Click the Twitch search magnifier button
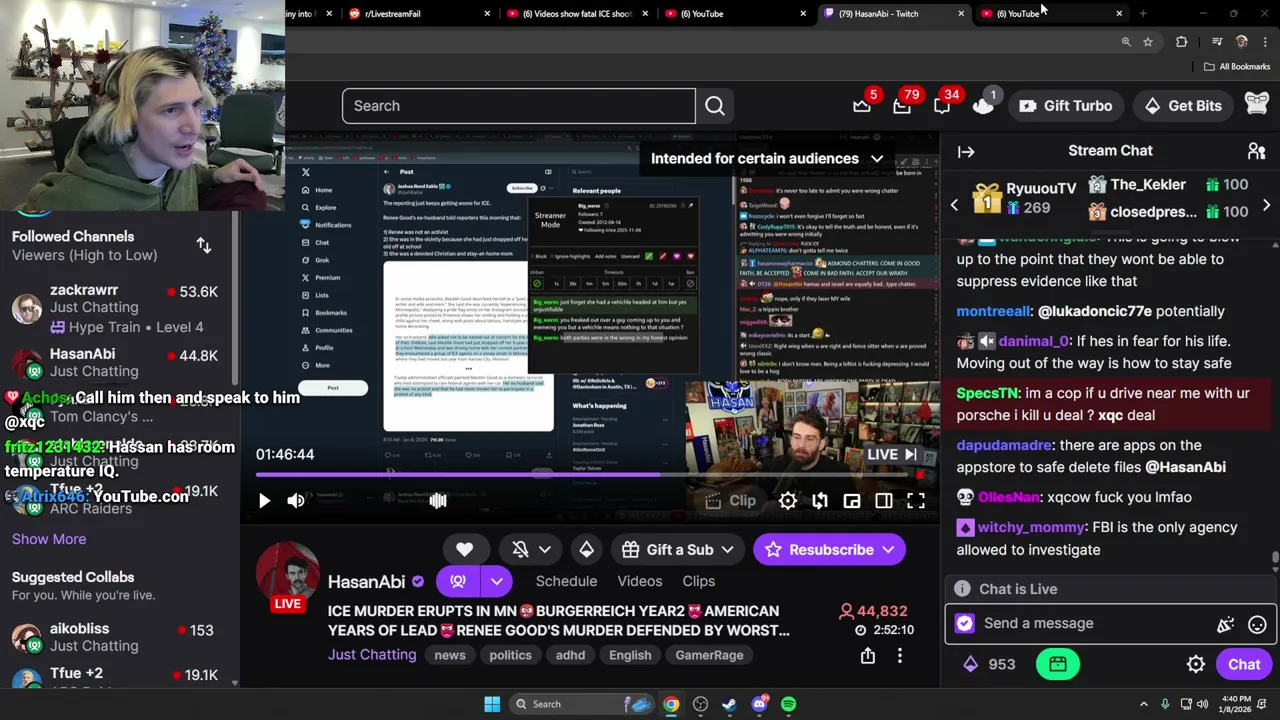This screenshot has width=1280, height=720. (715, 106)
